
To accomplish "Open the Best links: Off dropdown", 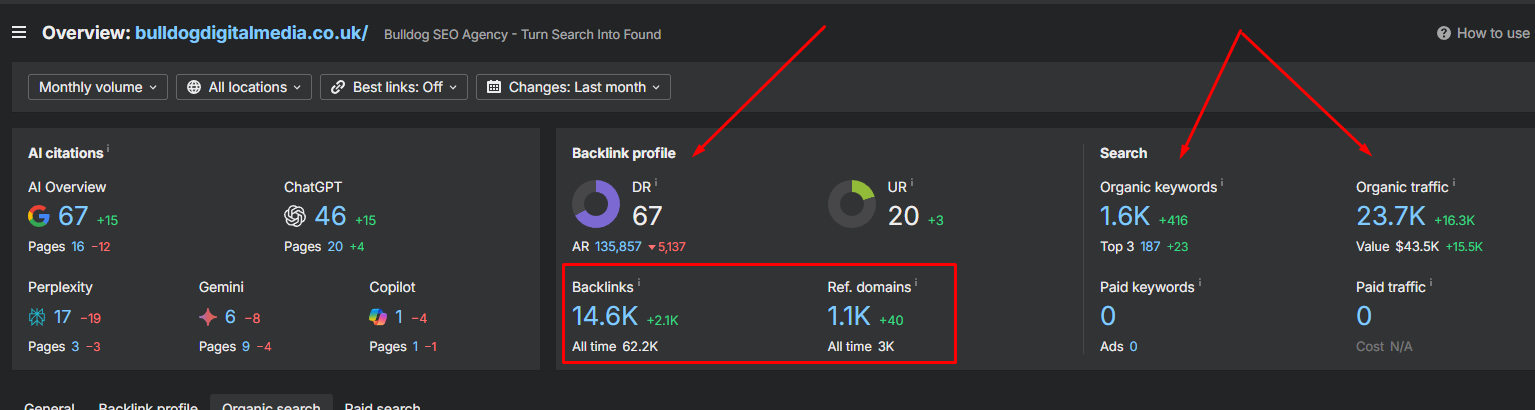I will (394, 87).
